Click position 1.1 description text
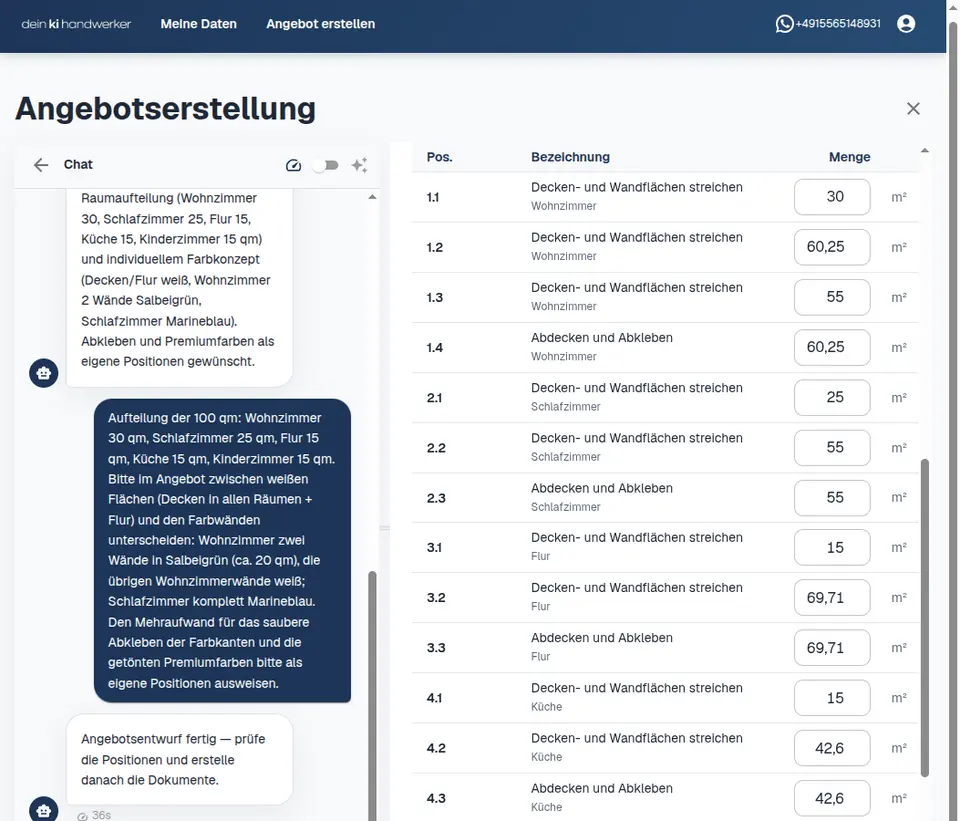This screenshot has height=821, width=960. (x=637, y=187)
